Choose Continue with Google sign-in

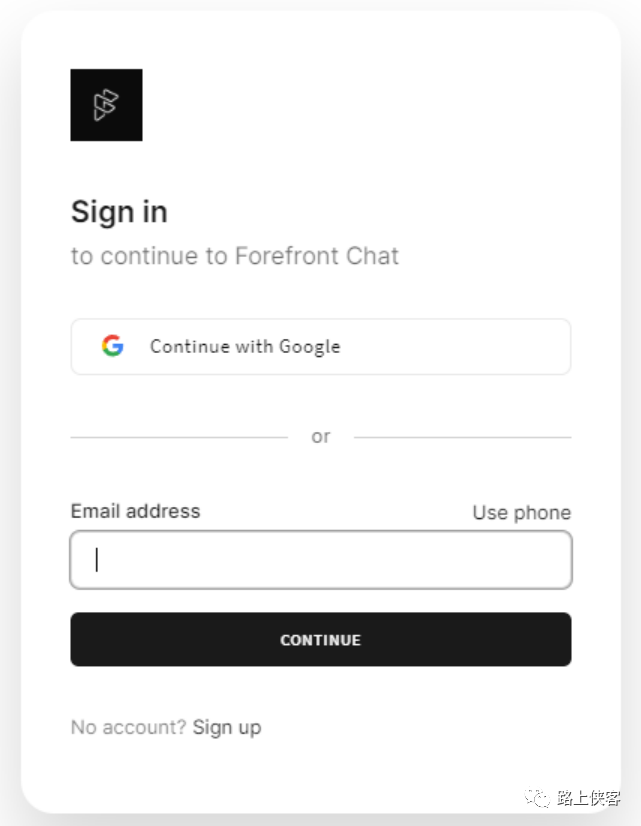(x=321, y=347)
